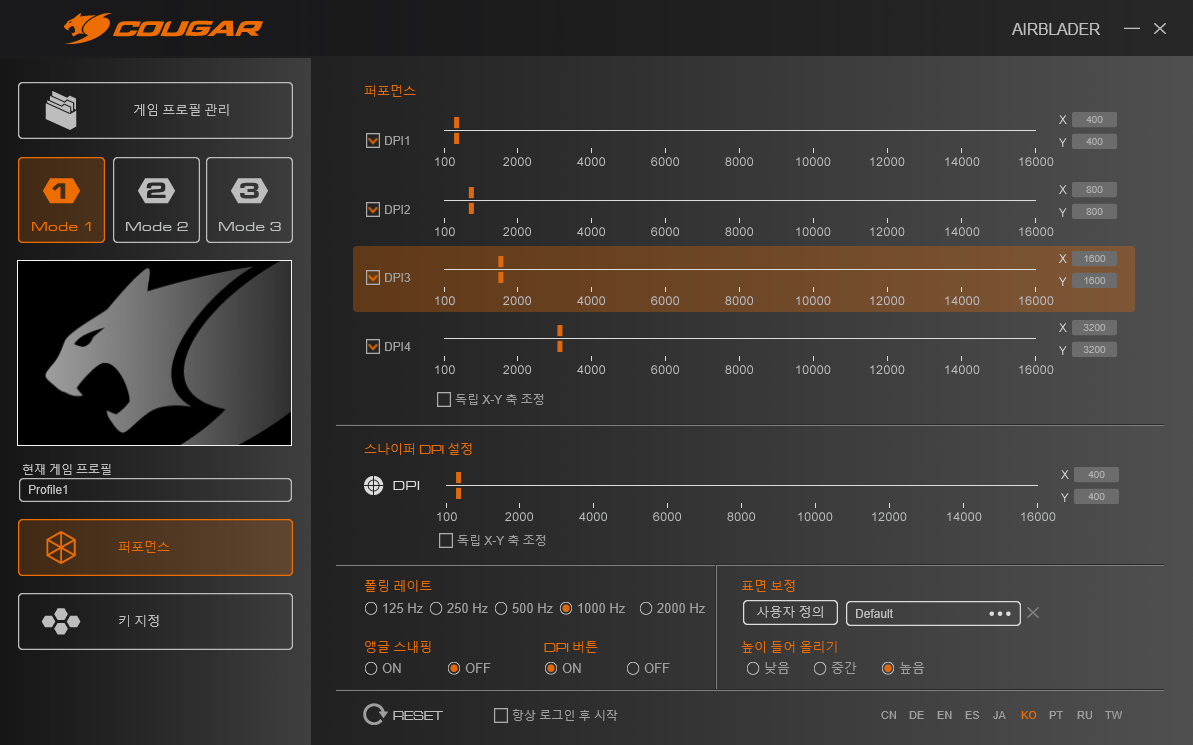Enable 항상 로그인 후 시작 checkbox
This screenshot has width=1193, height=745.
click(x=502, y=715)
